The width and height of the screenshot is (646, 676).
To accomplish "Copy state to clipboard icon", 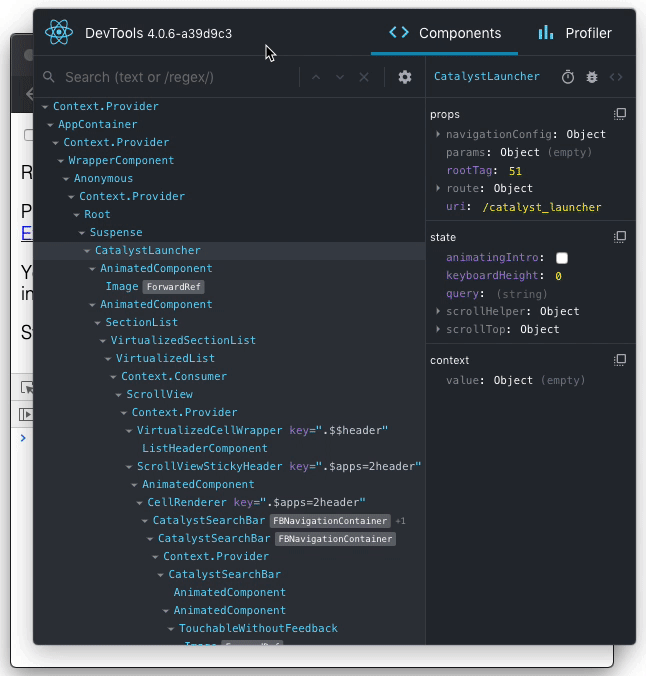I will pyautogui.click(x=620, y=237).
